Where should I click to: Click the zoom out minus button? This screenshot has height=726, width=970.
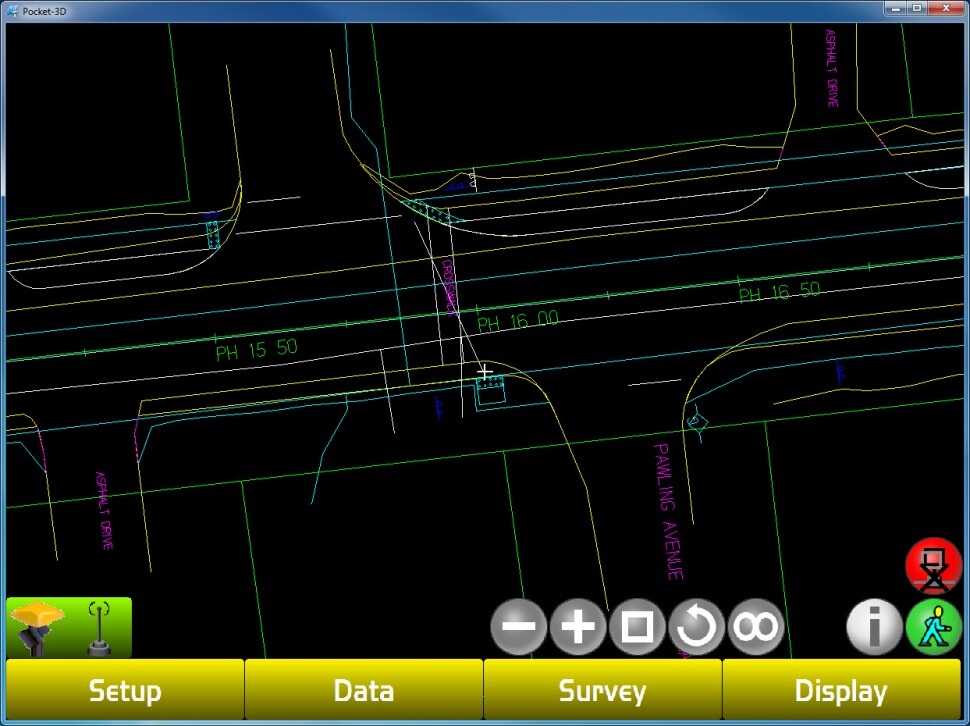519,628
